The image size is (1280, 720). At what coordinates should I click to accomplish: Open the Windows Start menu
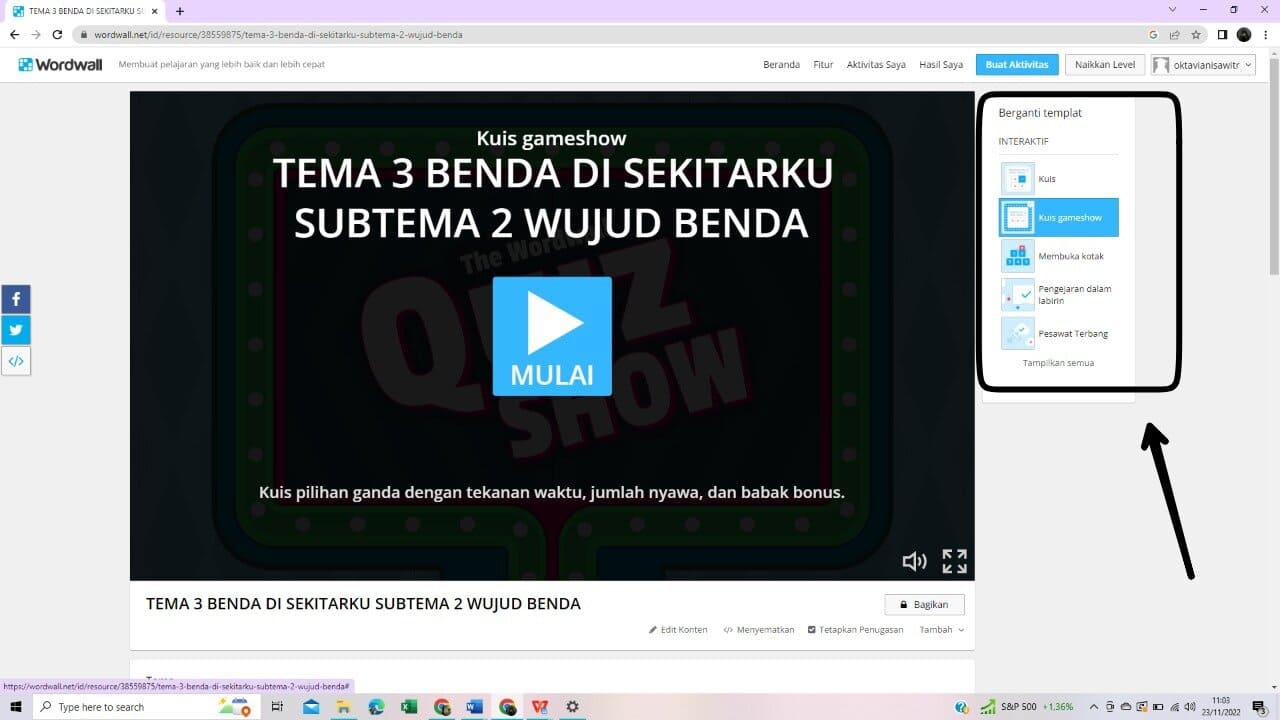16,707
